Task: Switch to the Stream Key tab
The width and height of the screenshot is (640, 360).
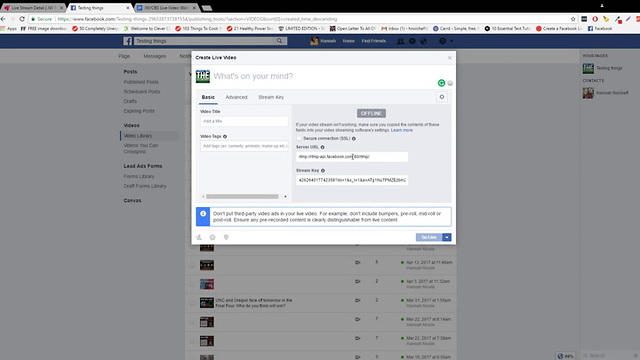Action: [271, 97]
